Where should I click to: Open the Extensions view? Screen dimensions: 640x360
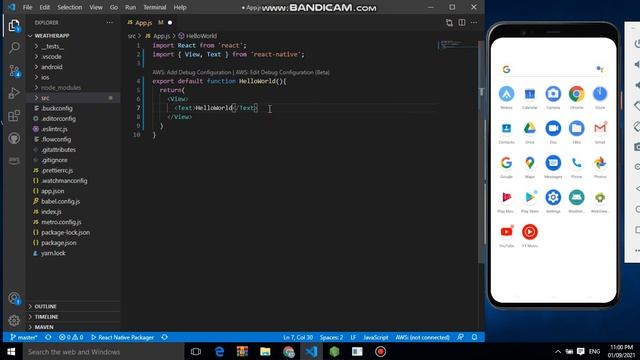click(14, 116)
